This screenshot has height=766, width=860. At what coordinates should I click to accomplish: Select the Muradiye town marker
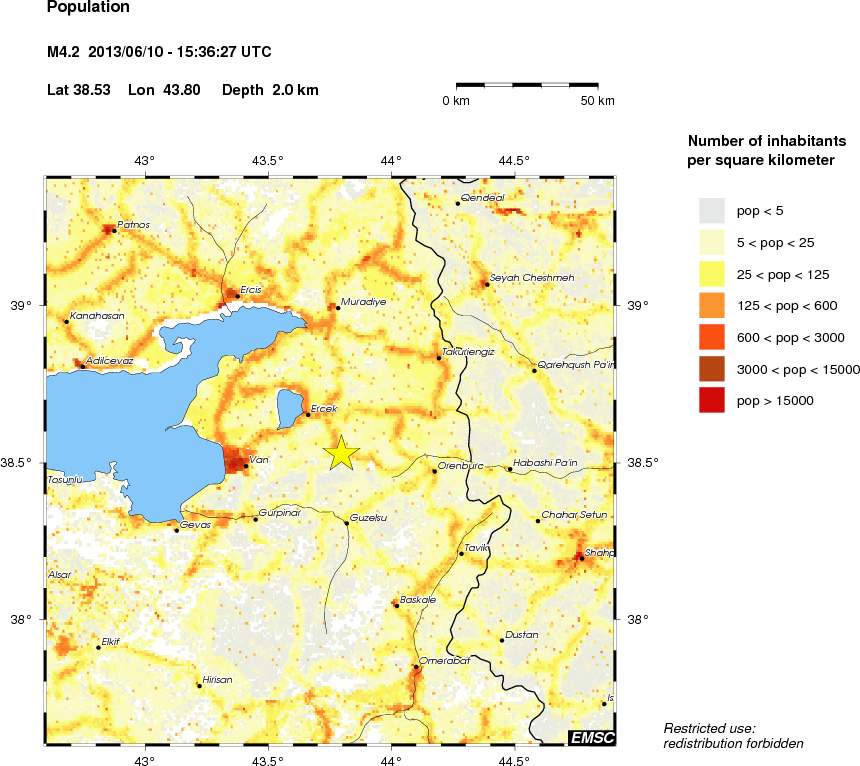(x=338, y=307)
